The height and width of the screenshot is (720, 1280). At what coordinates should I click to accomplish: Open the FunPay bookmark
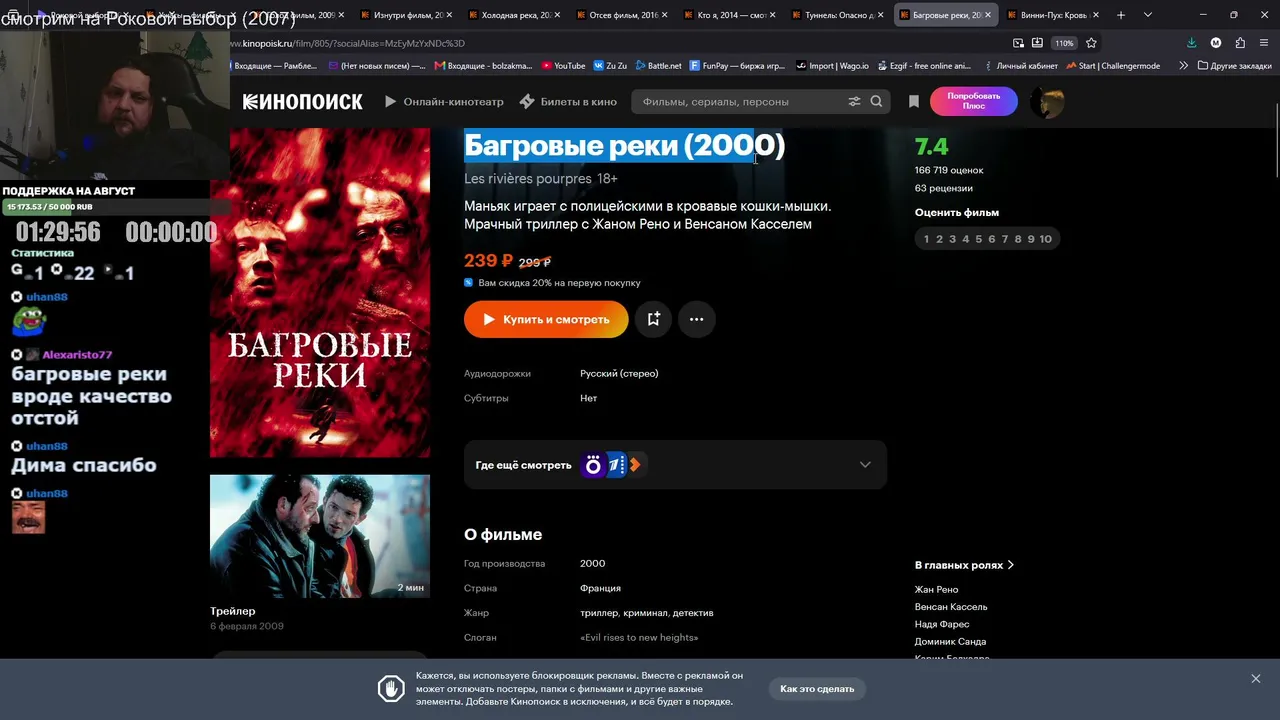pyautogui.click(x=737, y=66)
